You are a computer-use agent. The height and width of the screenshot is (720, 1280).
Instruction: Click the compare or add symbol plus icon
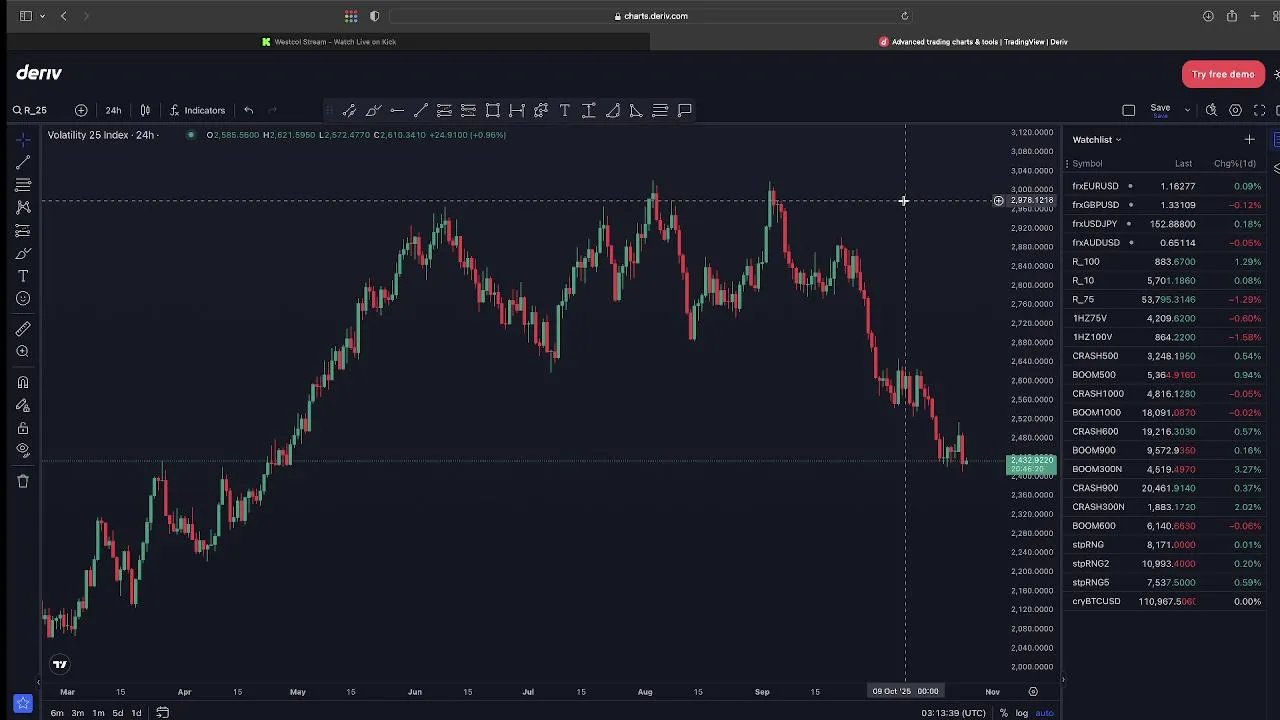point(81,110)
